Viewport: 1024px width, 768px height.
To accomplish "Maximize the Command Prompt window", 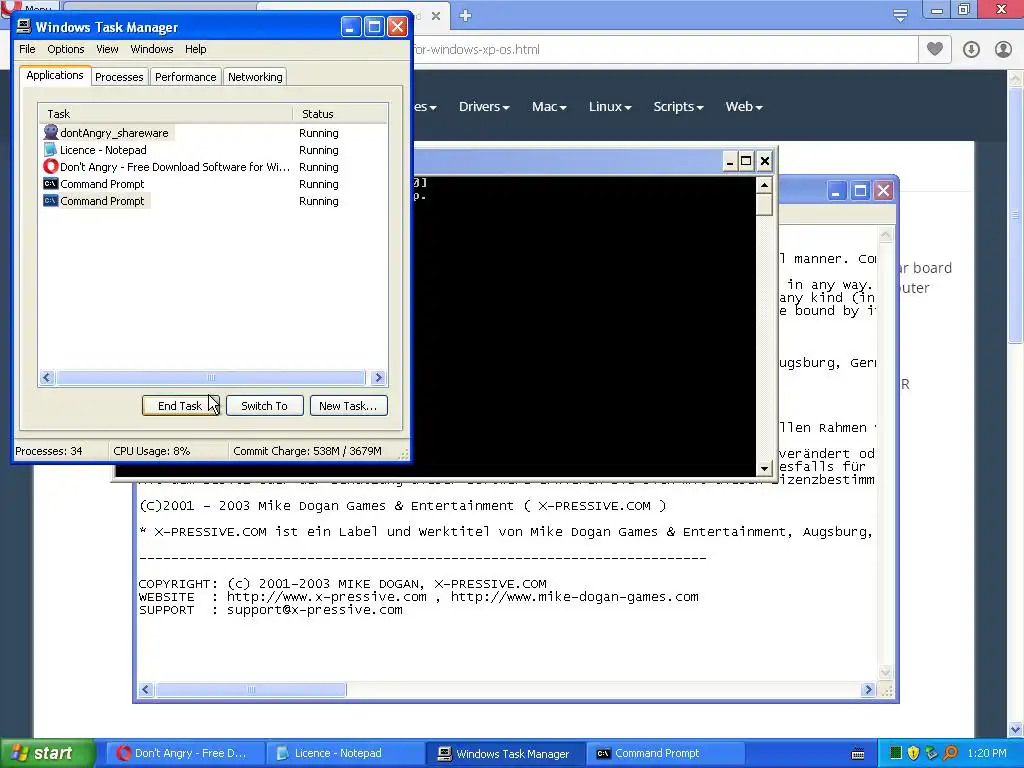I will 746,161.
